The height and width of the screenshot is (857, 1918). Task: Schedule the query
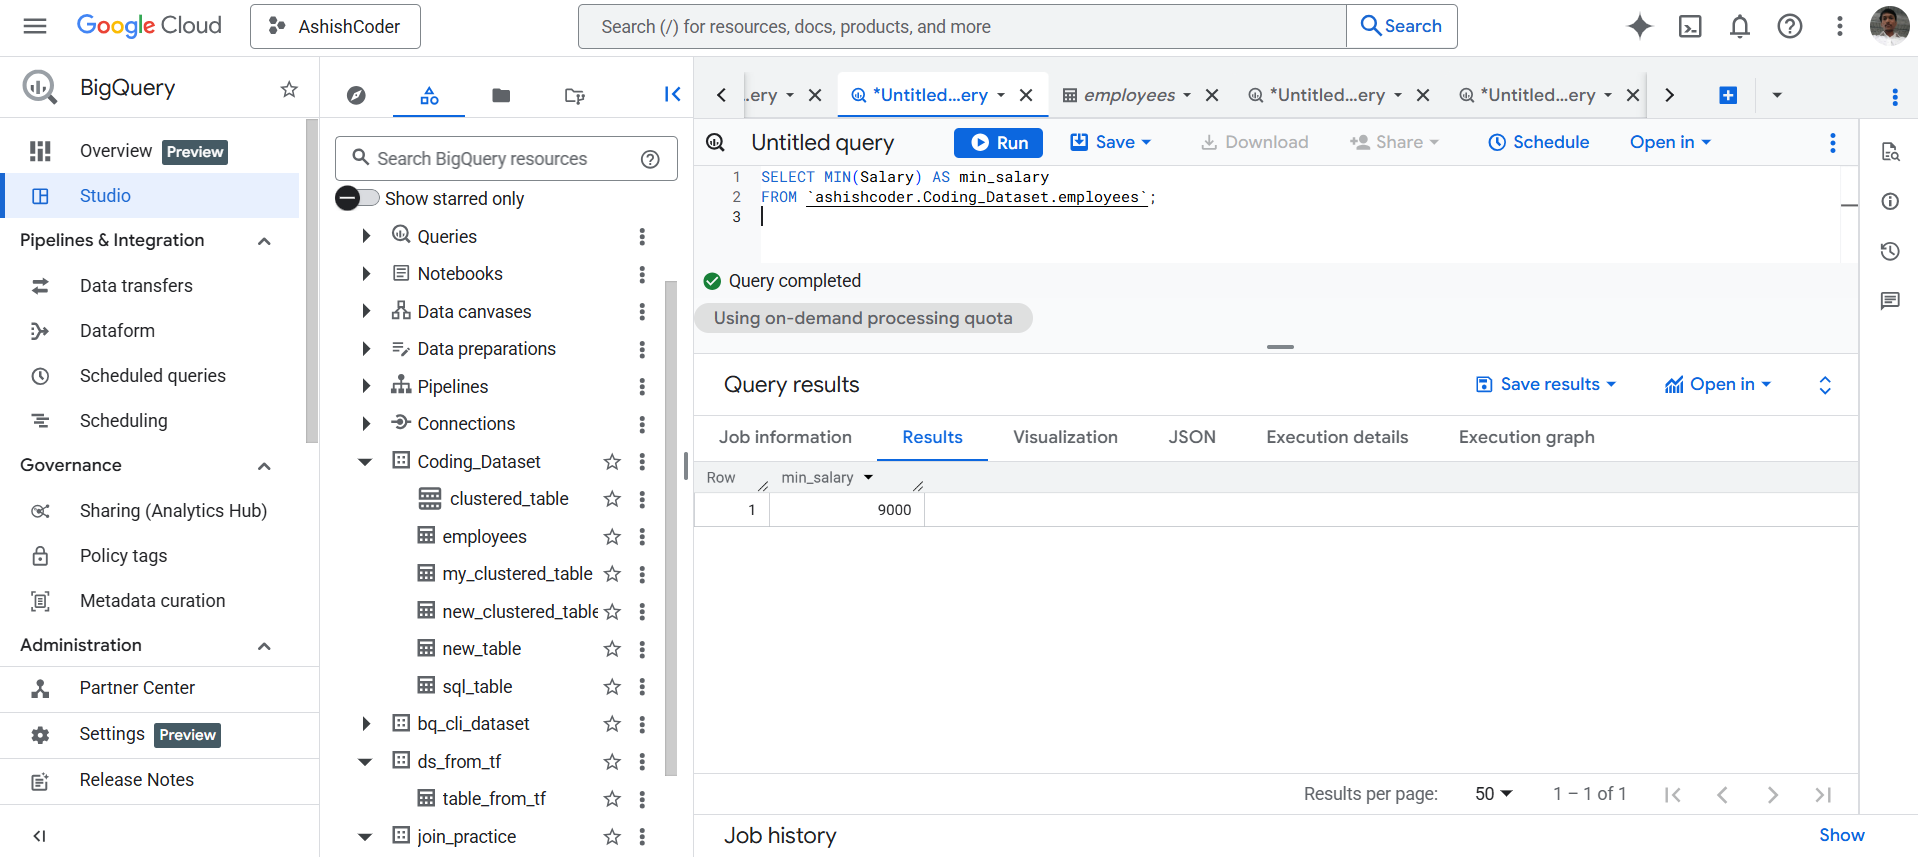[x=1539, y=142]
